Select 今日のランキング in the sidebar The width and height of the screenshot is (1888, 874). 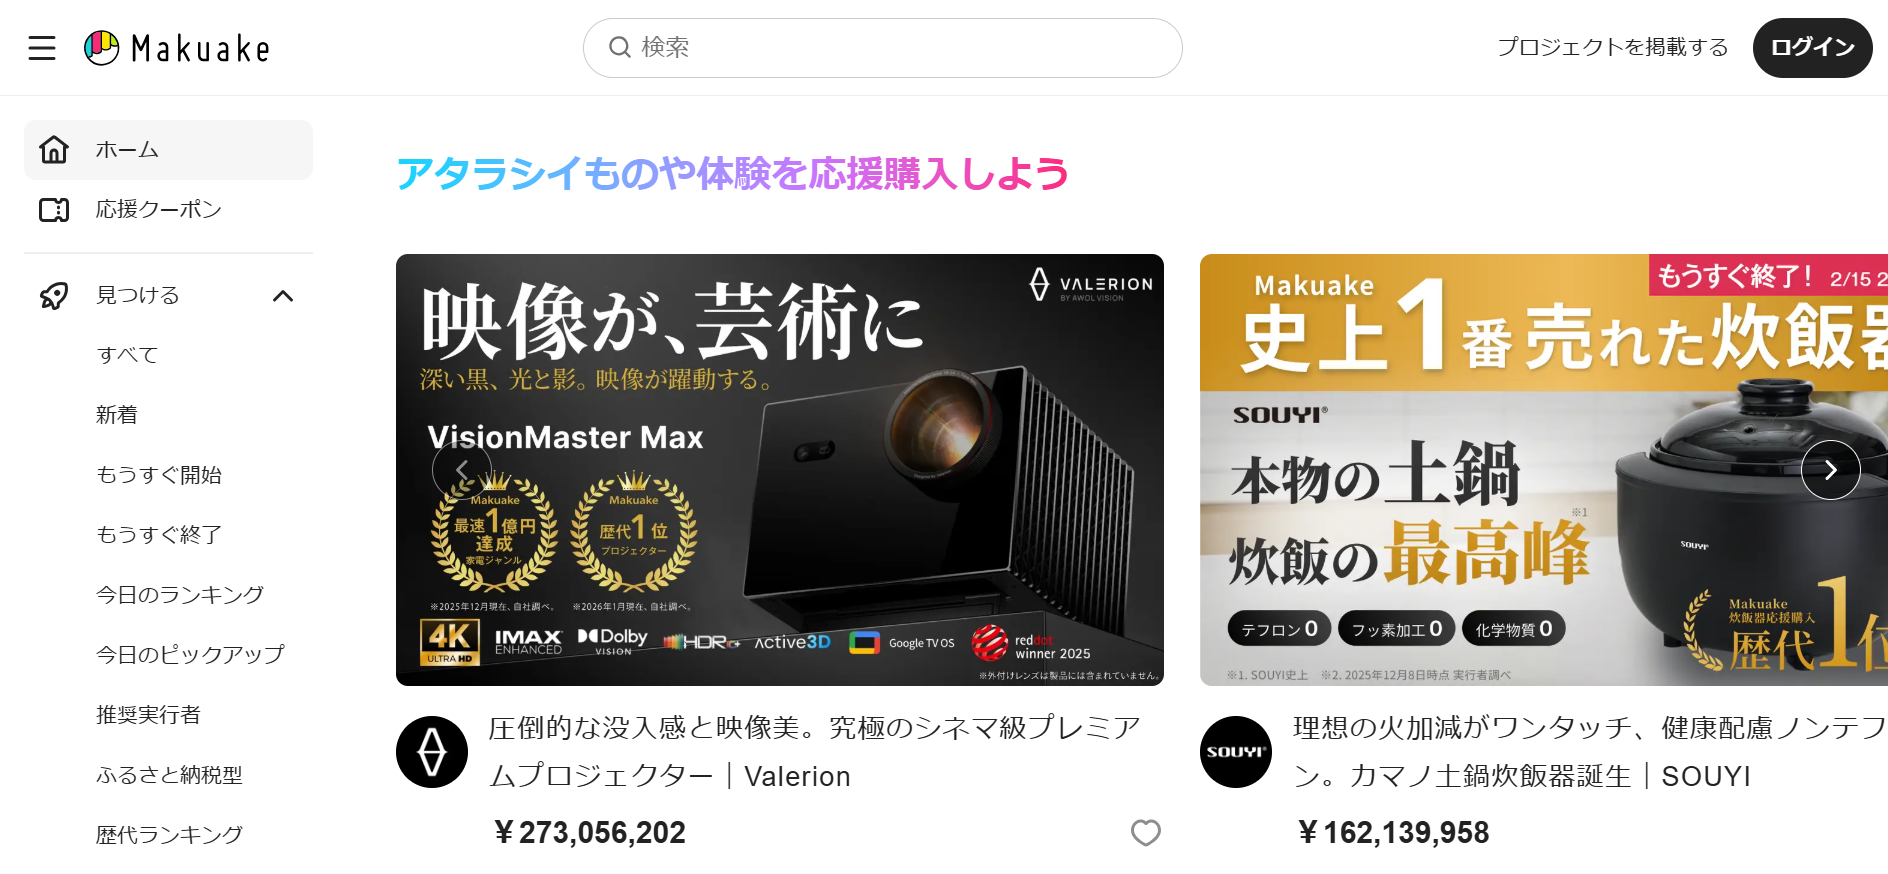tap(180, 595)
